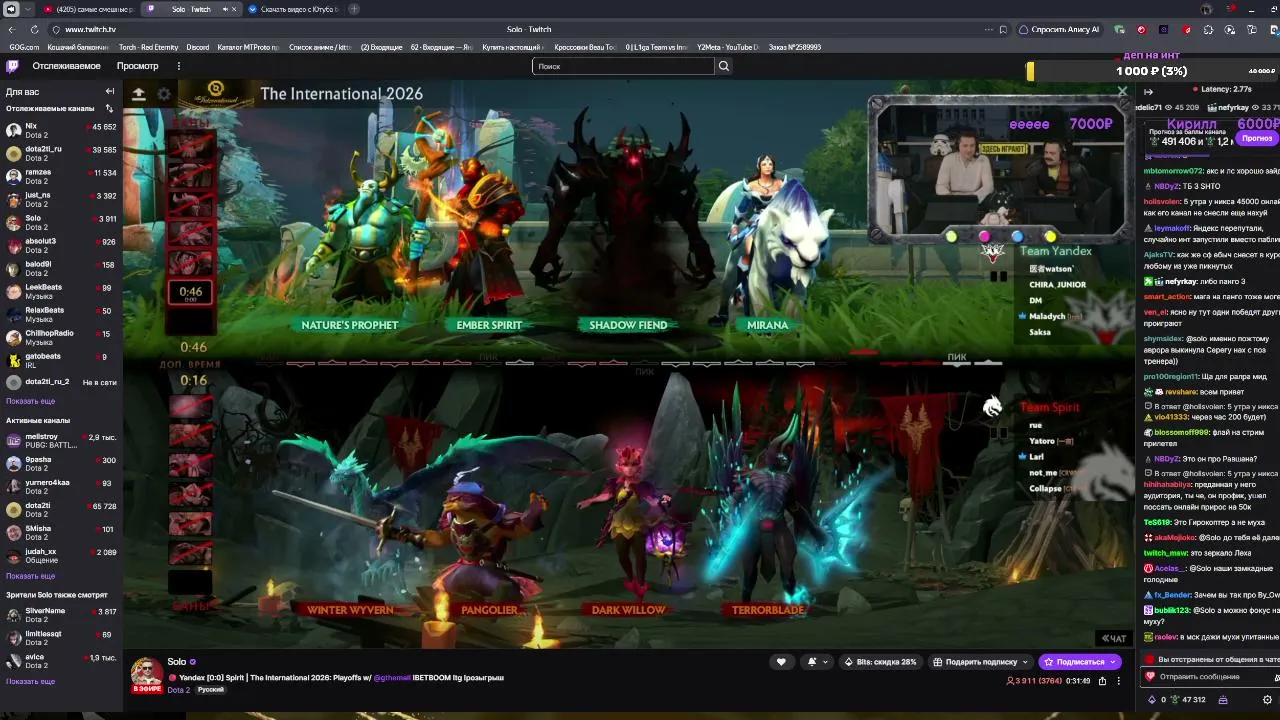This screenshot has height=720, width=1280.
Task: Click the three dots in address bar
Action: coord(987,30)
